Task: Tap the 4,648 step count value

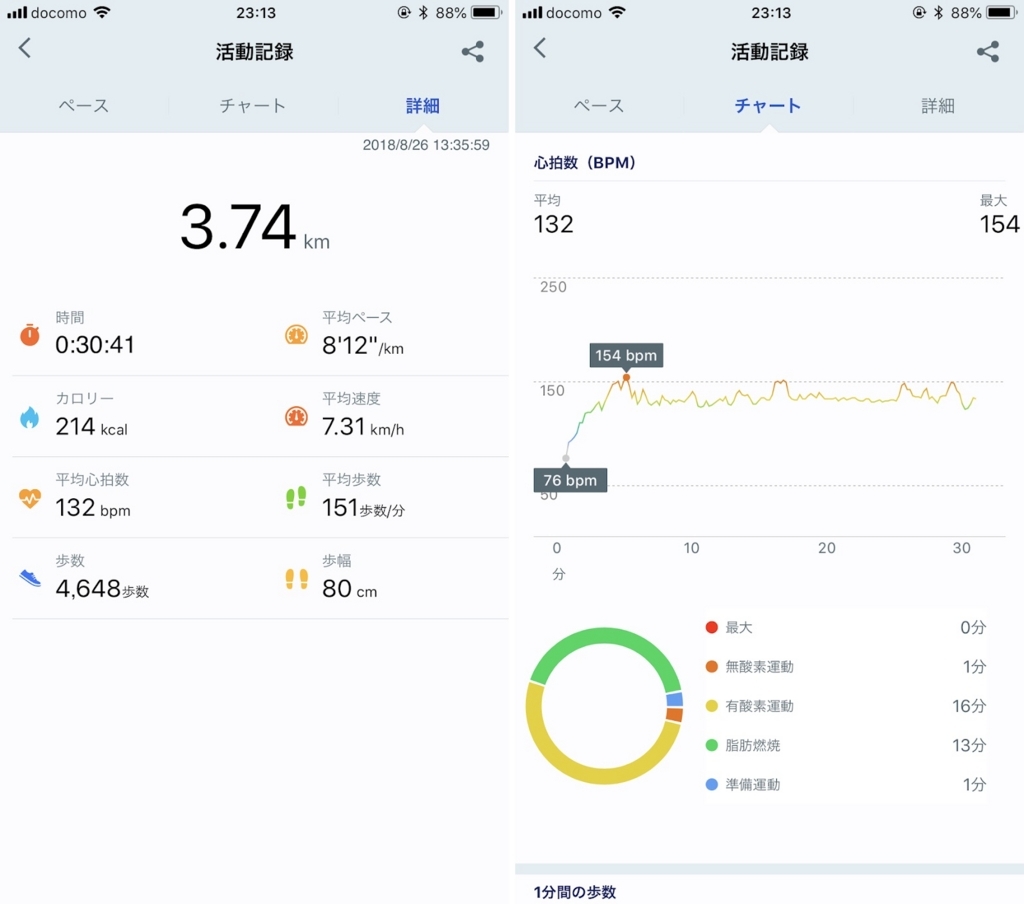Action: [x=102, y=589]
